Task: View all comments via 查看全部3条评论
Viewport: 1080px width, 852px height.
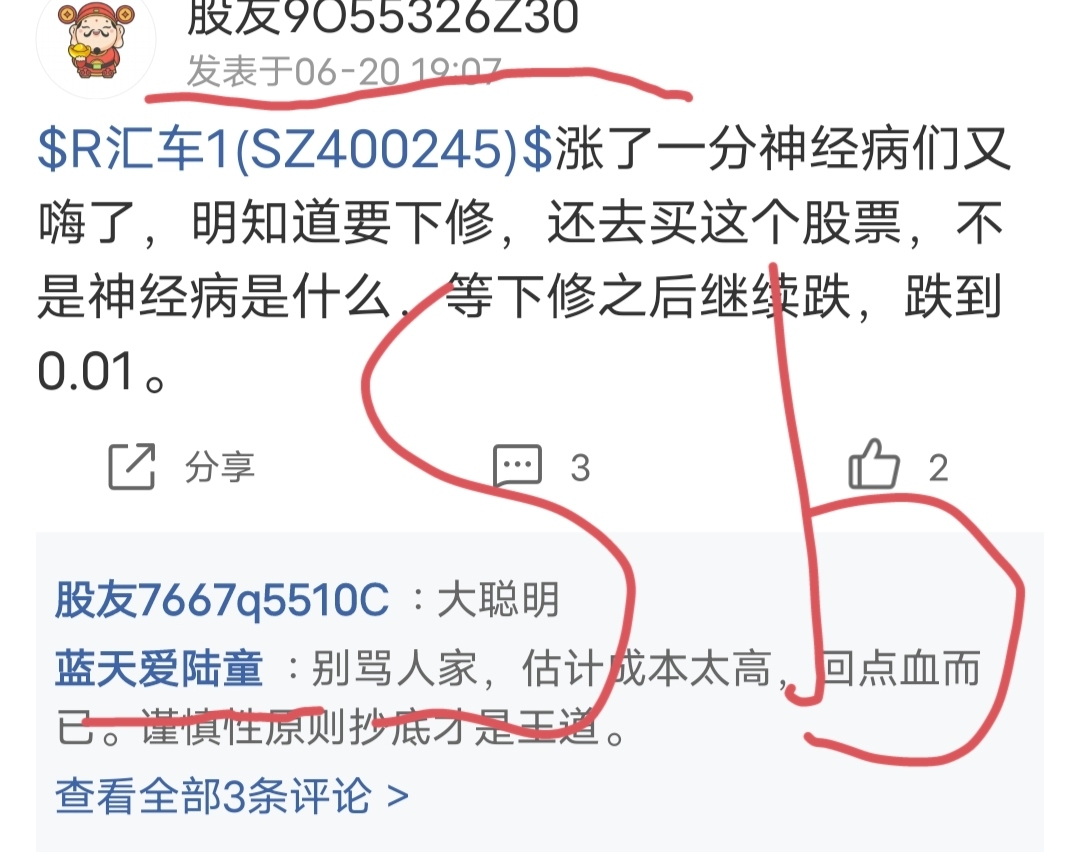Action: click(231, 796)
